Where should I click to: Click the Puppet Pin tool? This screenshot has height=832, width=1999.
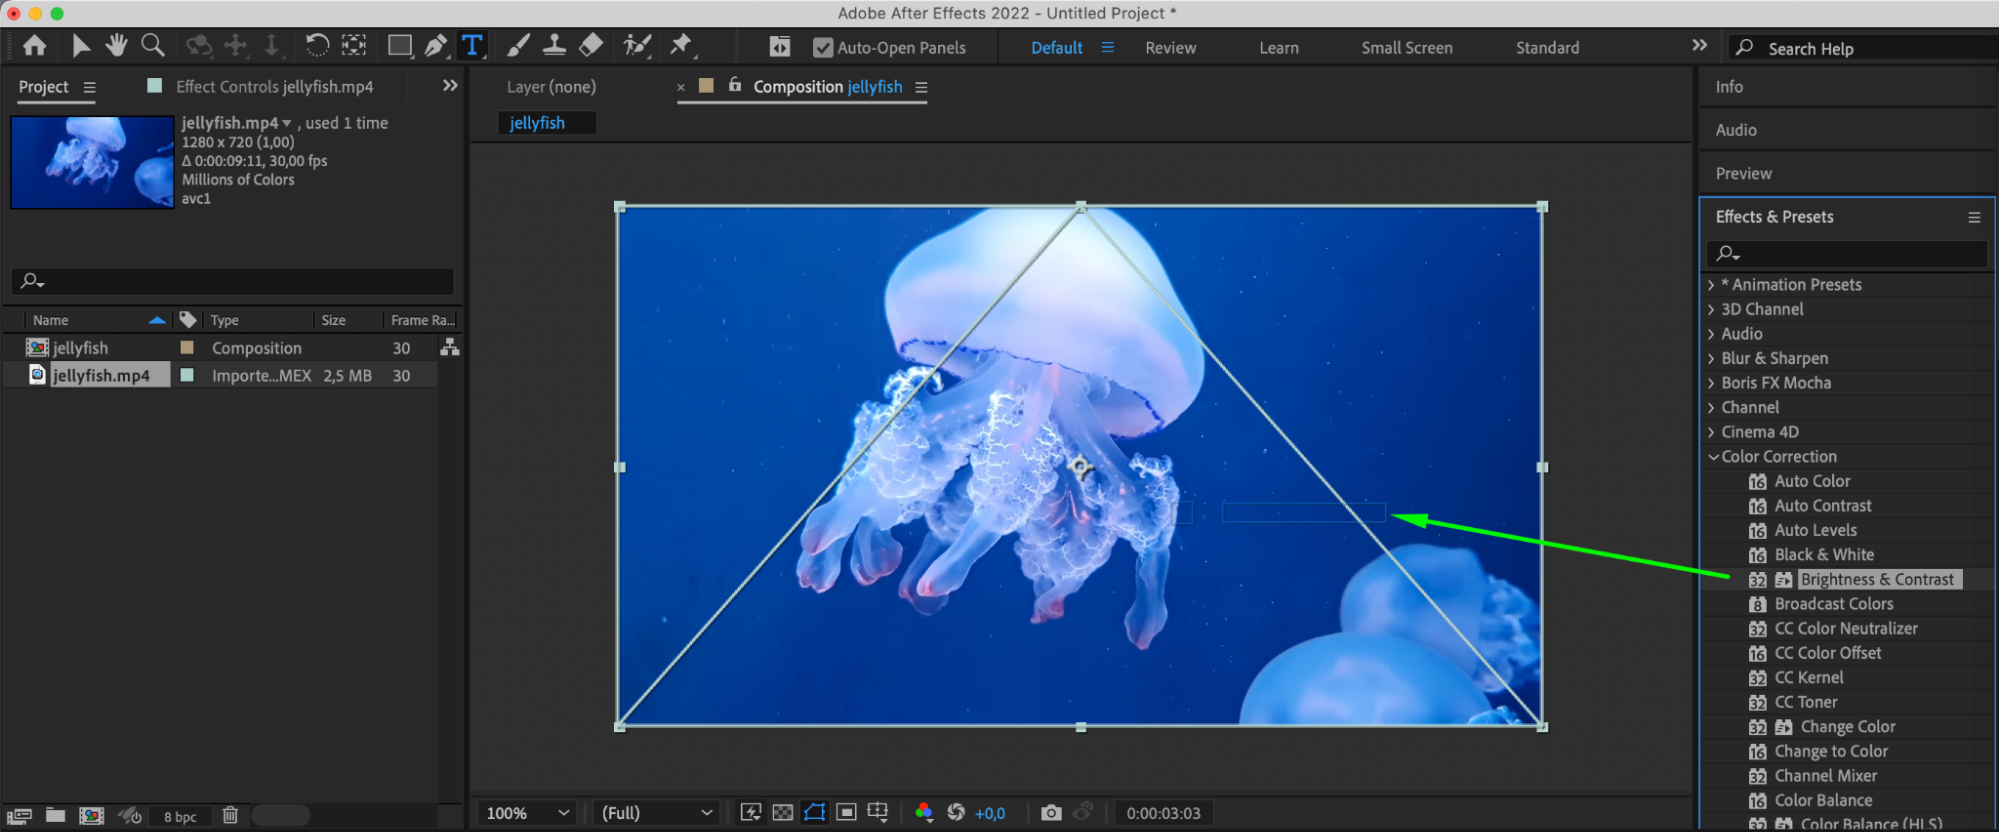coord(681,46)
